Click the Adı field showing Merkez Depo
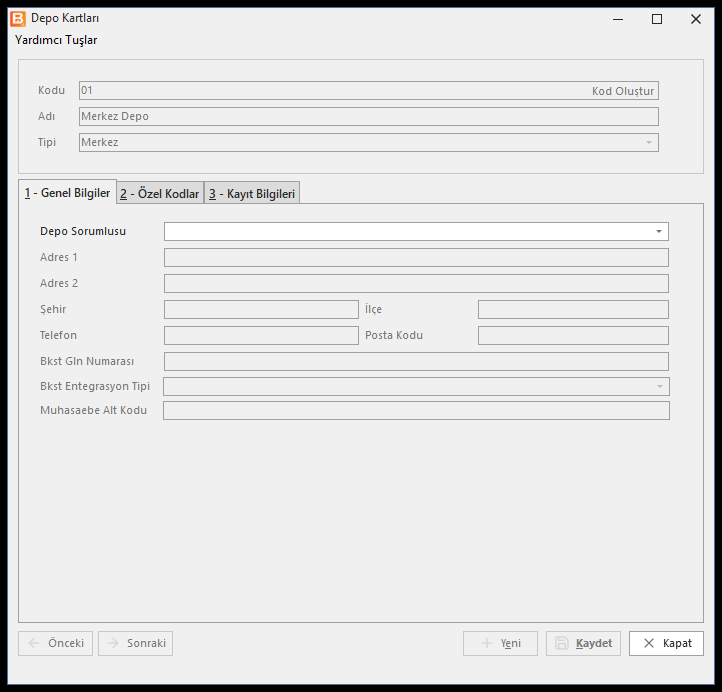The image size is (722, 692). pos(368,116)
